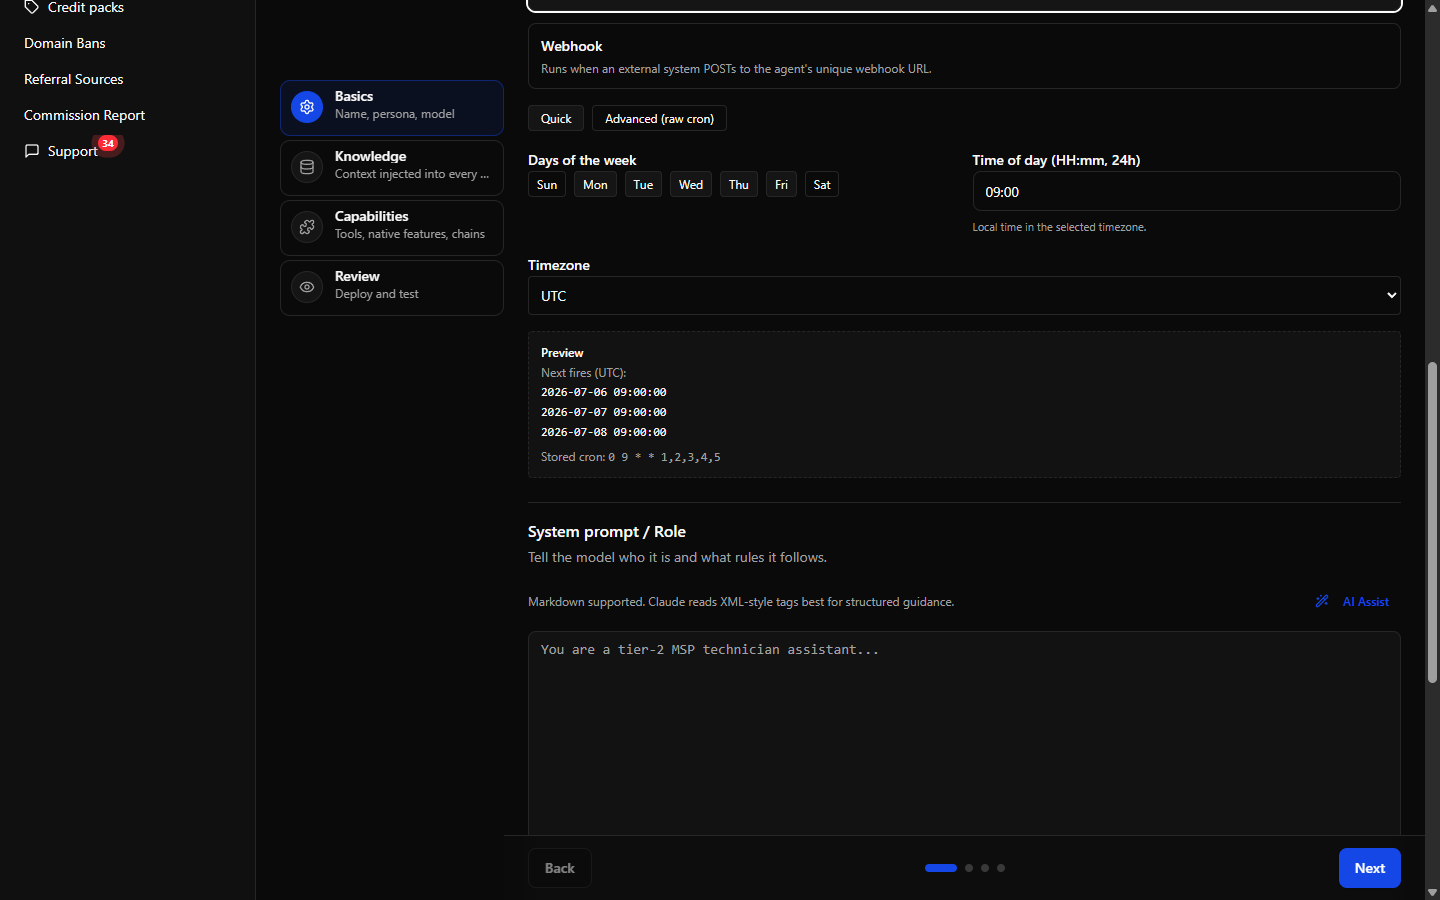Open the Timezone UTC dropdown
The width and height of the screenshot is (1440, 900).
[x=964, y=296]
